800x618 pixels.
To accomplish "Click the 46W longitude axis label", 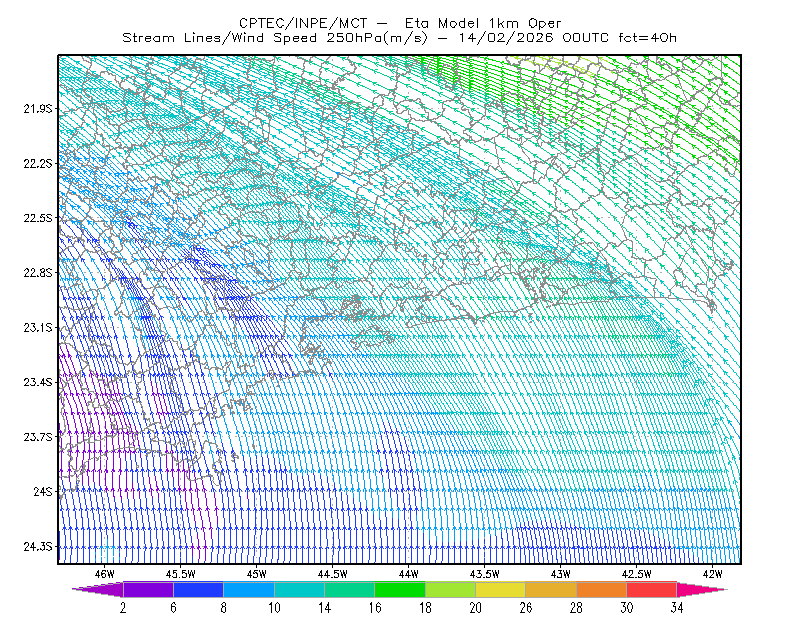I will tap(105, 574).
